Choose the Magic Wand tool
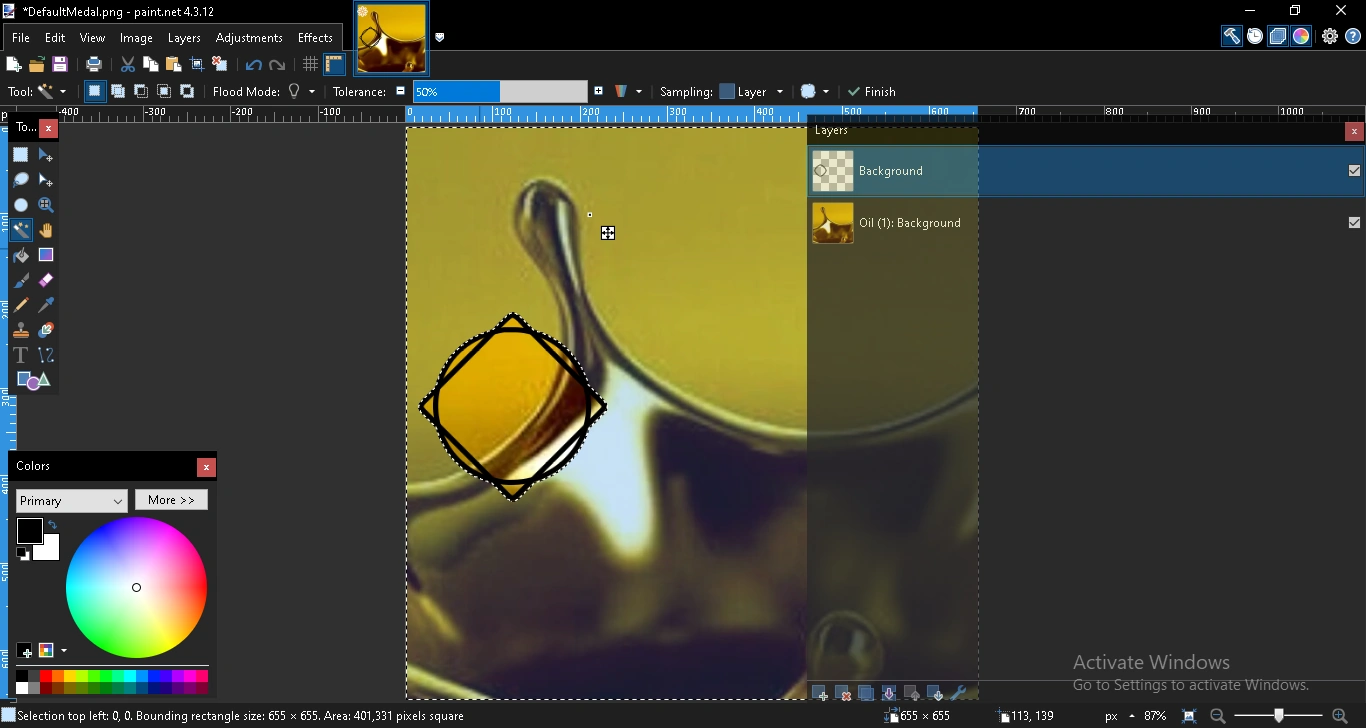The image size is (1366, 728). pos(21,231)
